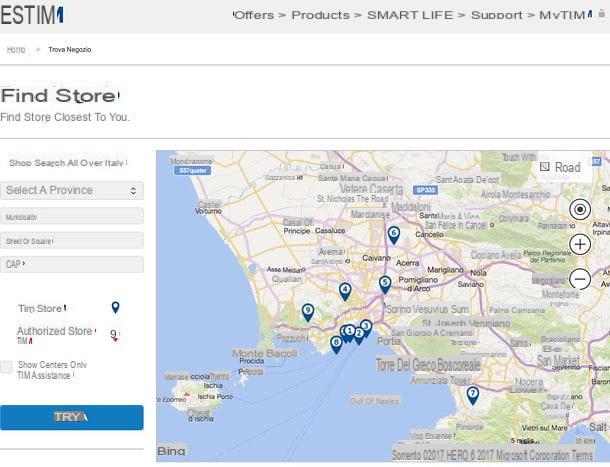Screen dimensions: 610x467
Task: Click Trova Negozio breadcrumb
Action: click(x=70, y=50)
